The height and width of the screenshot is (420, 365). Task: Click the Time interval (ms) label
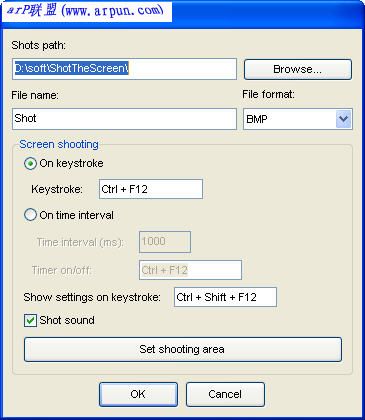point(80,242)
